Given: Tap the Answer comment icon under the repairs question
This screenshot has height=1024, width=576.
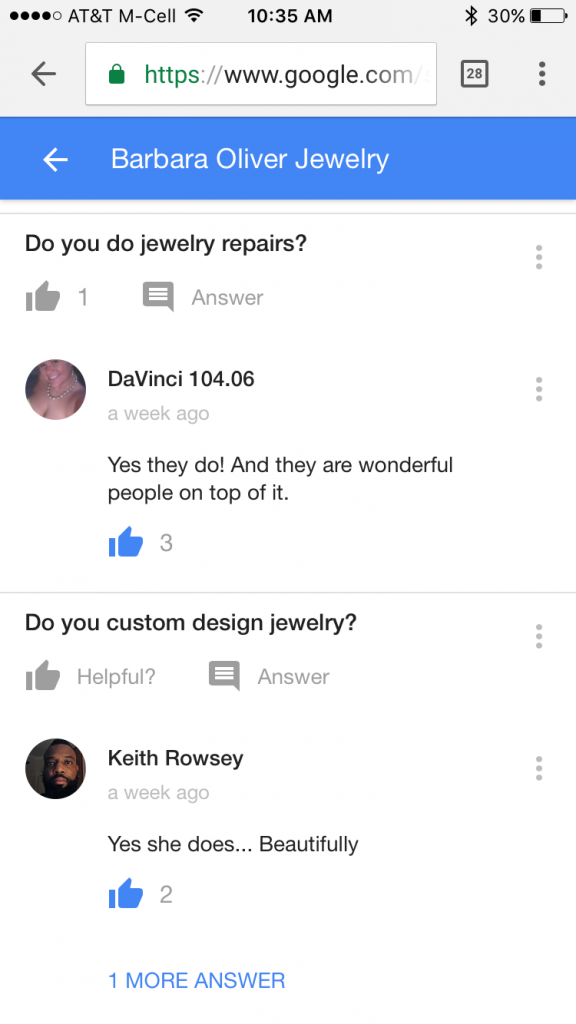Looking at the screenshot, I should click(x=158, y=297).
